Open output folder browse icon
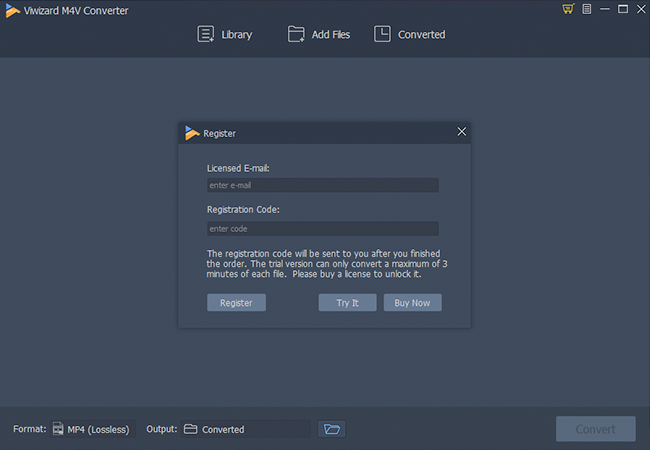The width and height of the screenshot is (650, 450). 332,429
